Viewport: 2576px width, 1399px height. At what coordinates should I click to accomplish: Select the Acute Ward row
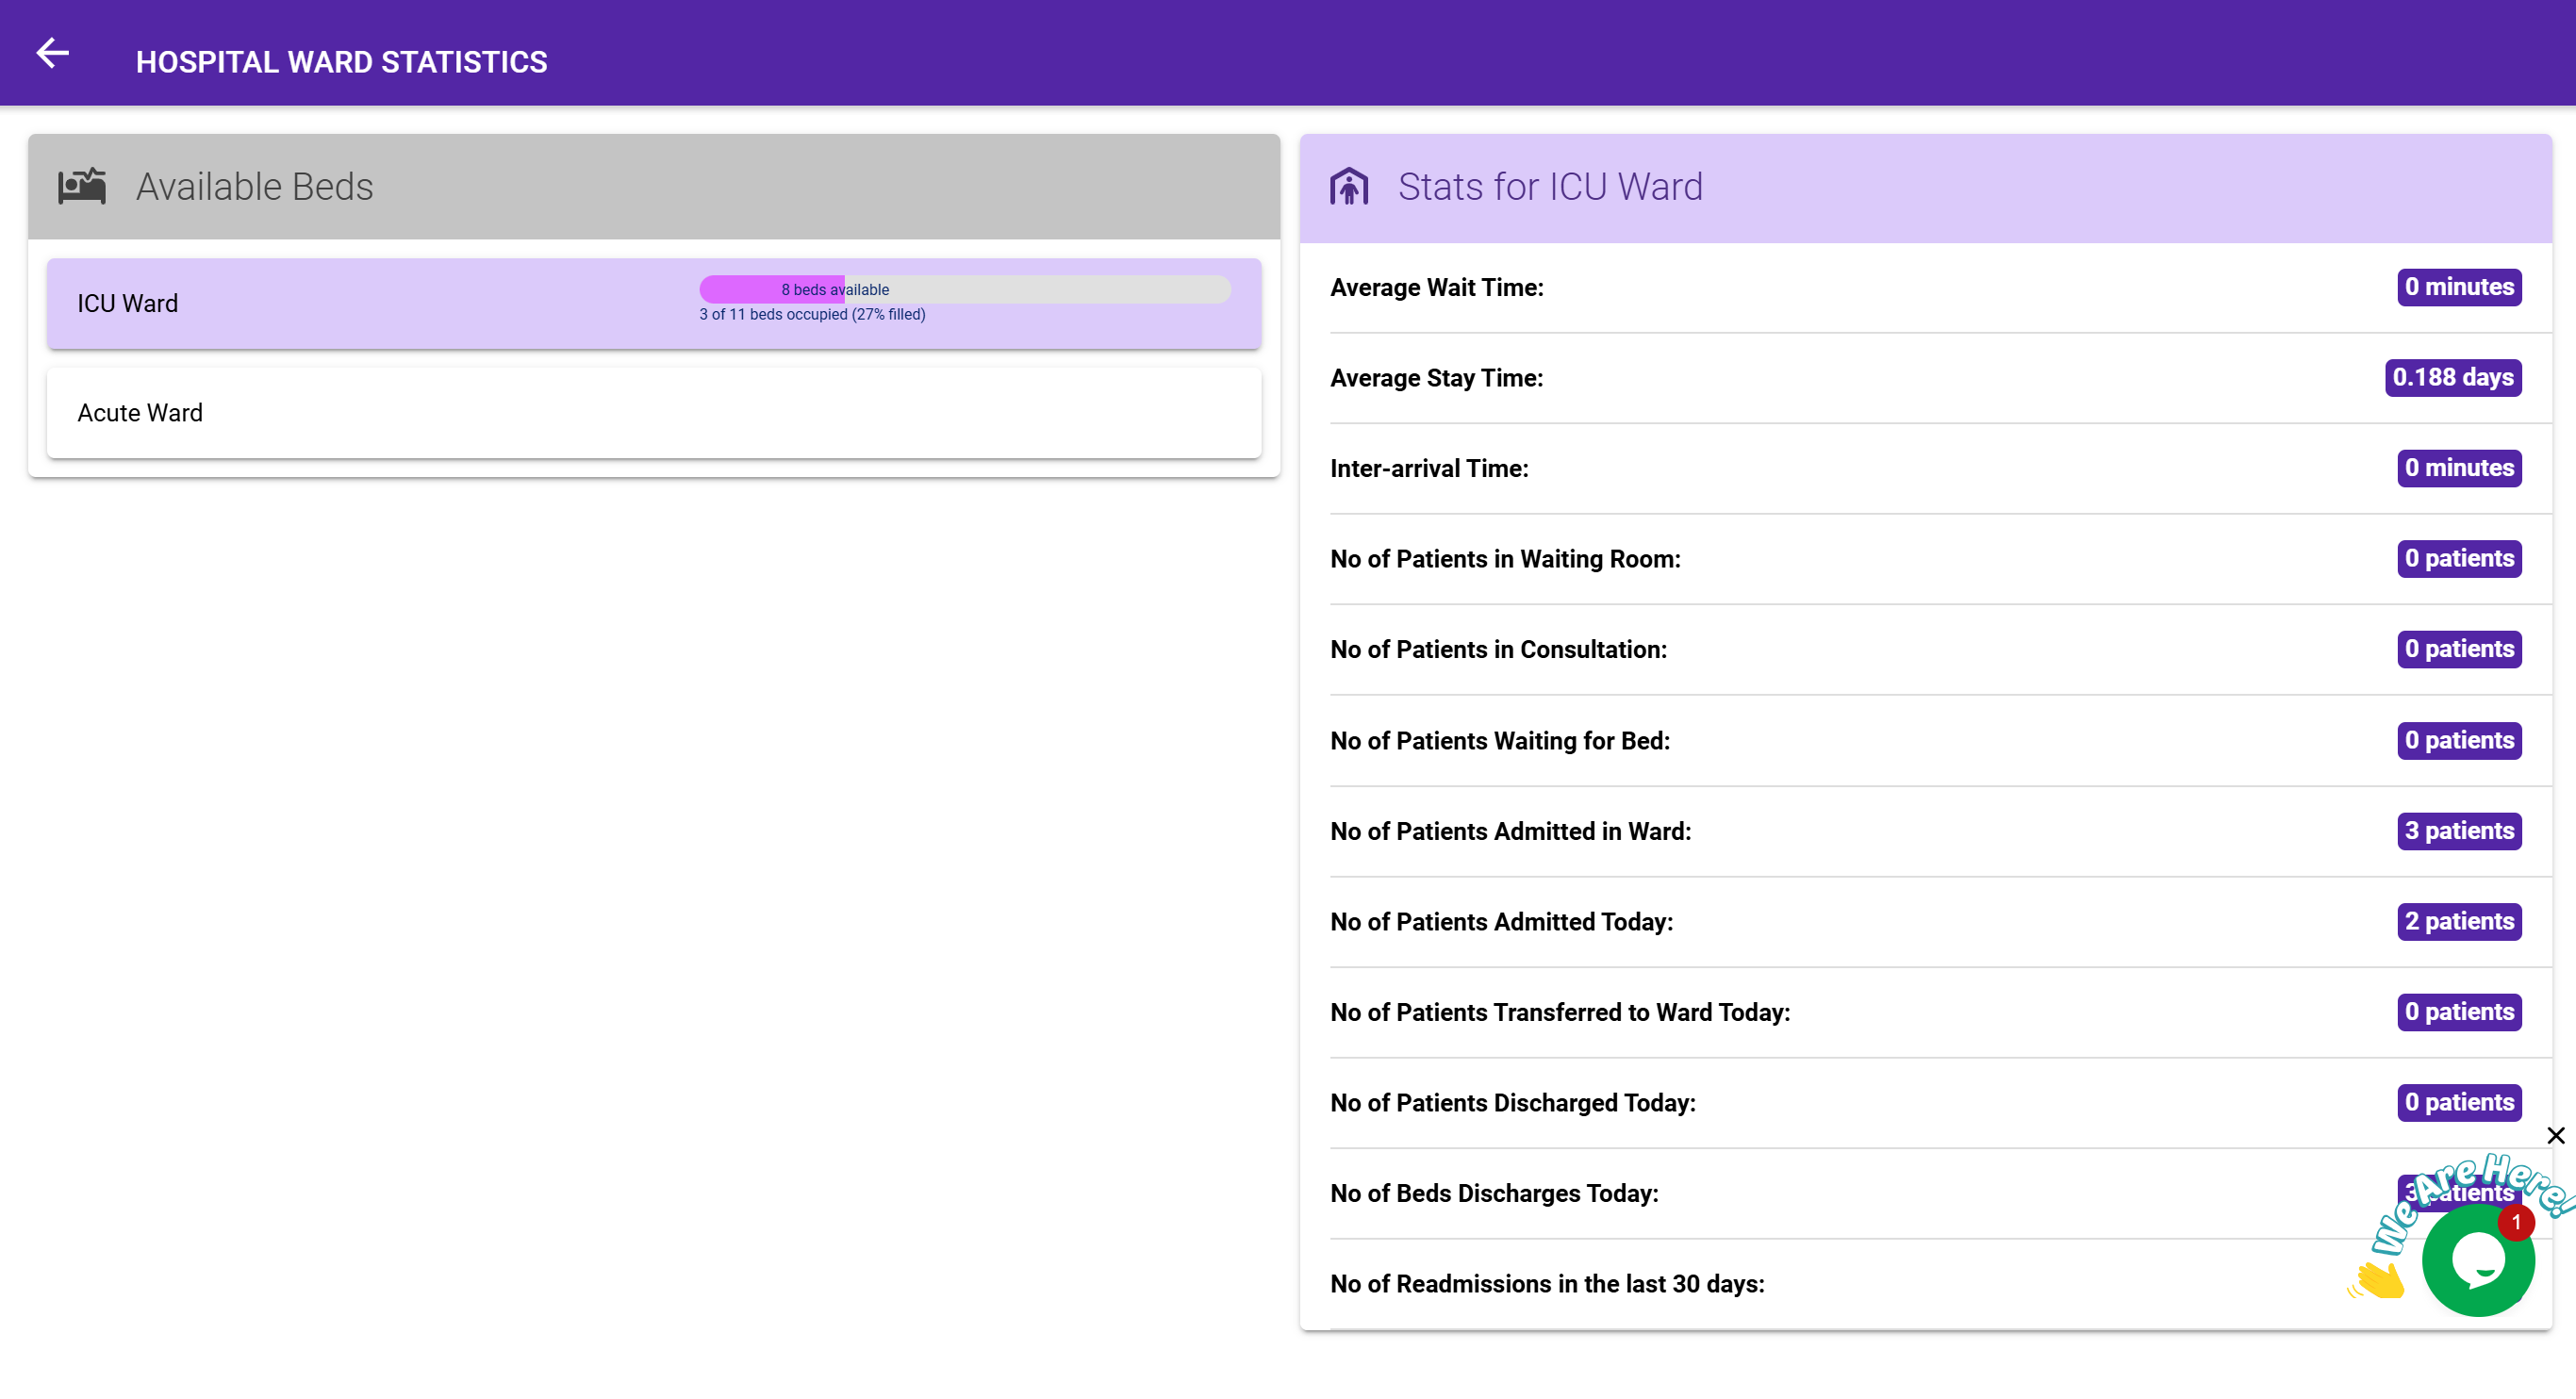point(654,413)
